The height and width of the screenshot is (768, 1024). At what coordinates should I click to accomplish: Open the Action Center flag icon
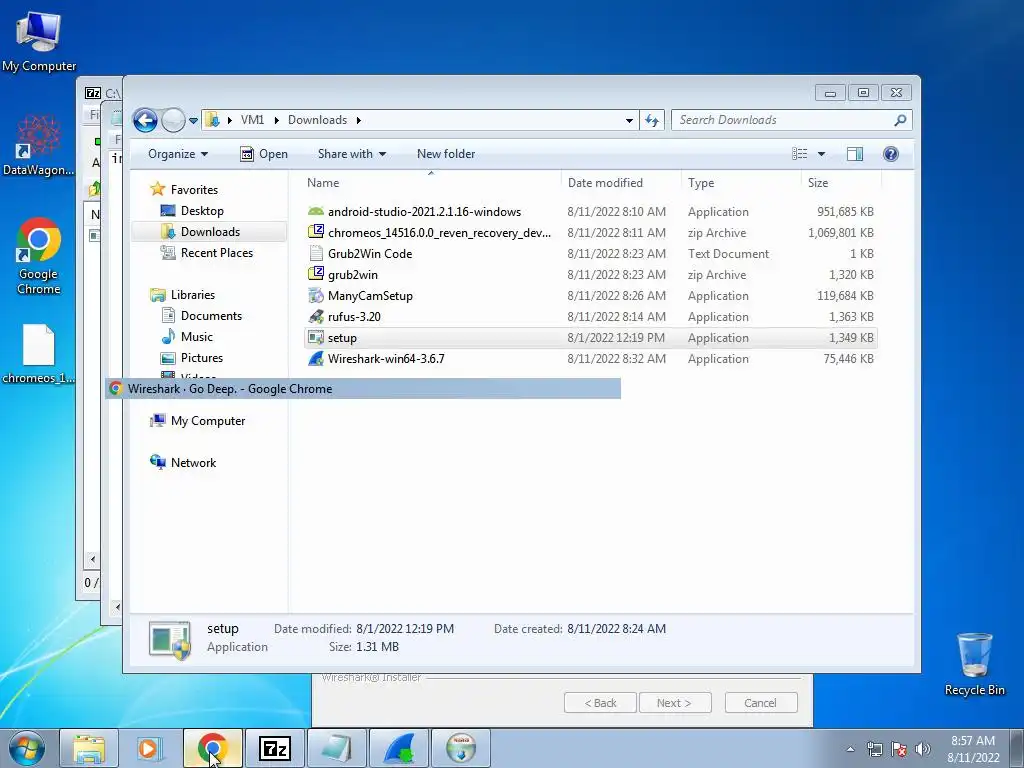click(x=899, y=749)
